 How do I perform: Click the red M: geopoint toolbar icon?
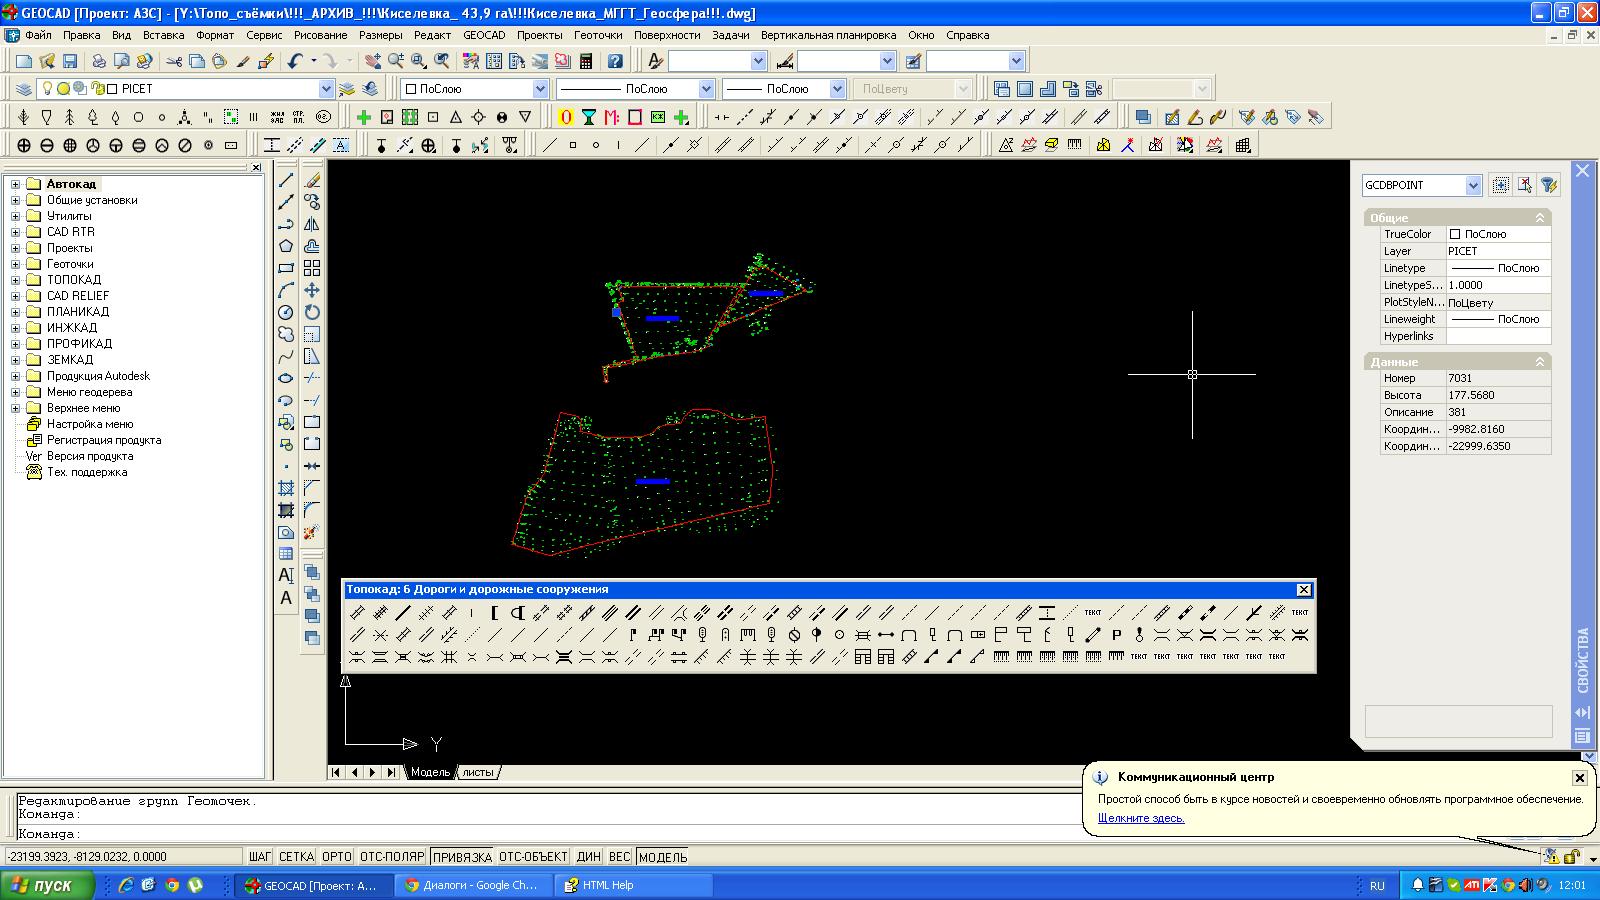click(x=611, y=117)
